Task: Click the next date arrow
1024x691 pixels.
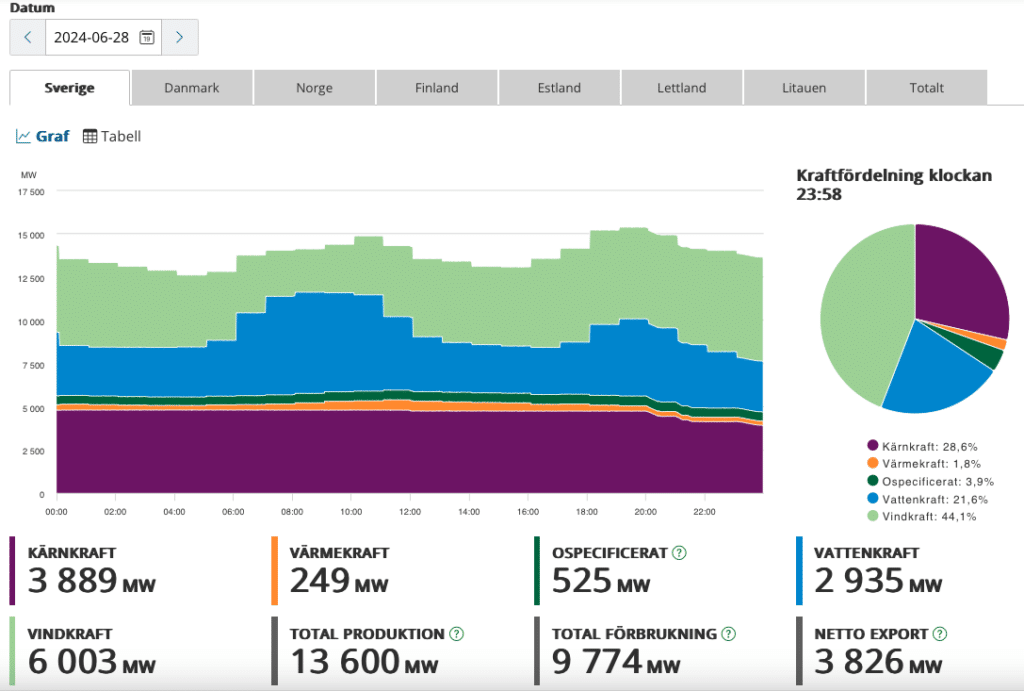Action: 180,37
